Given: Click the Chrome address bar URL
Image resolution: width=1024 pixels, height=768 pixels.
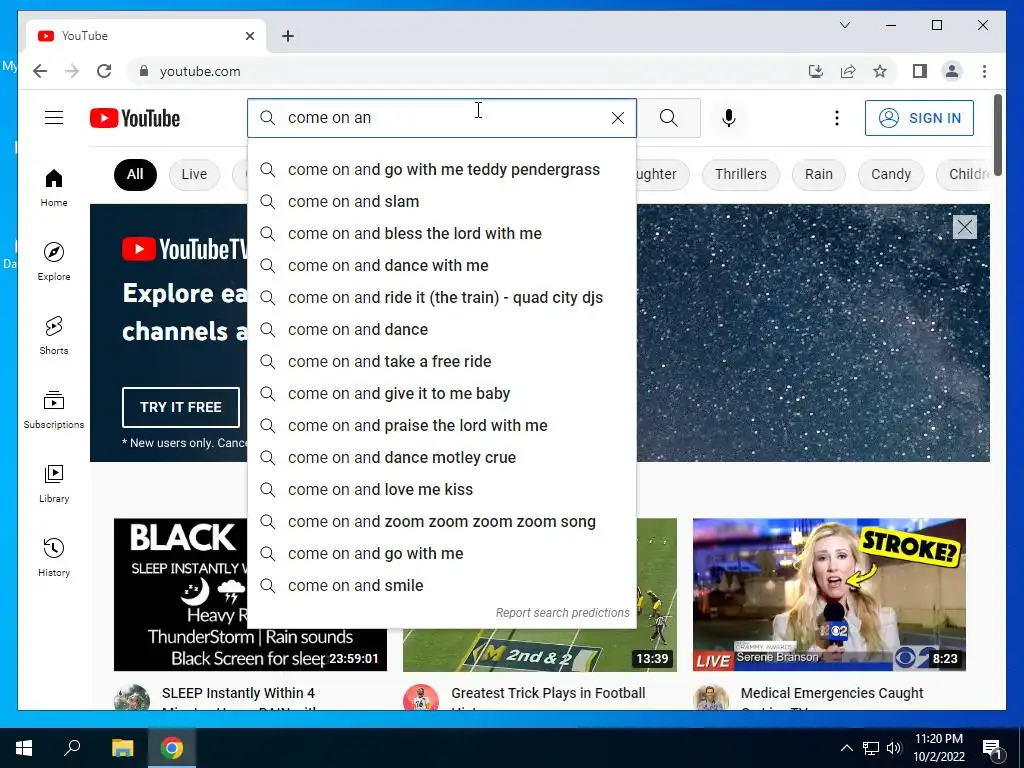Looking at the screenshot, I should click(x=200, y=71).
